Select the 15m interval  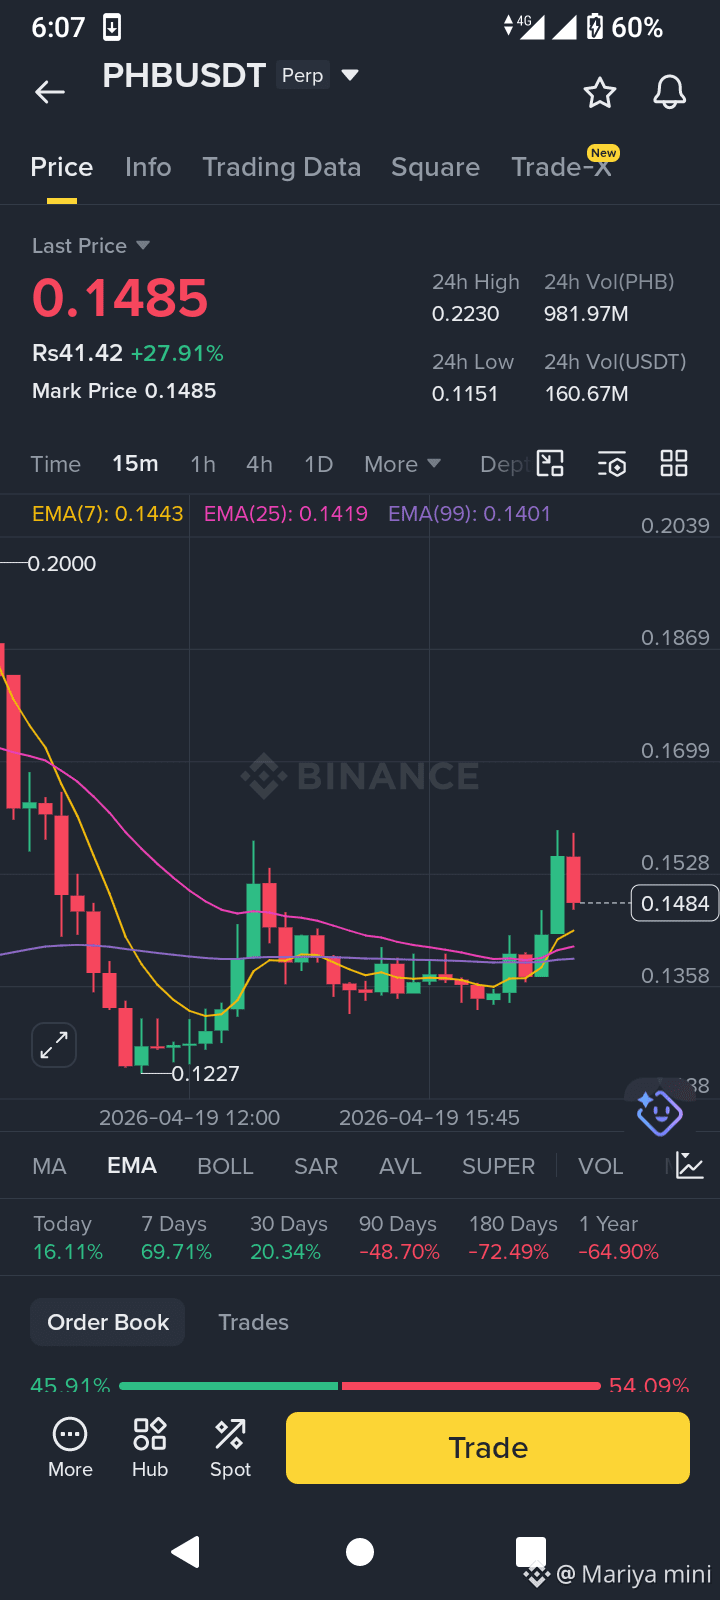[x=135, y=464]
